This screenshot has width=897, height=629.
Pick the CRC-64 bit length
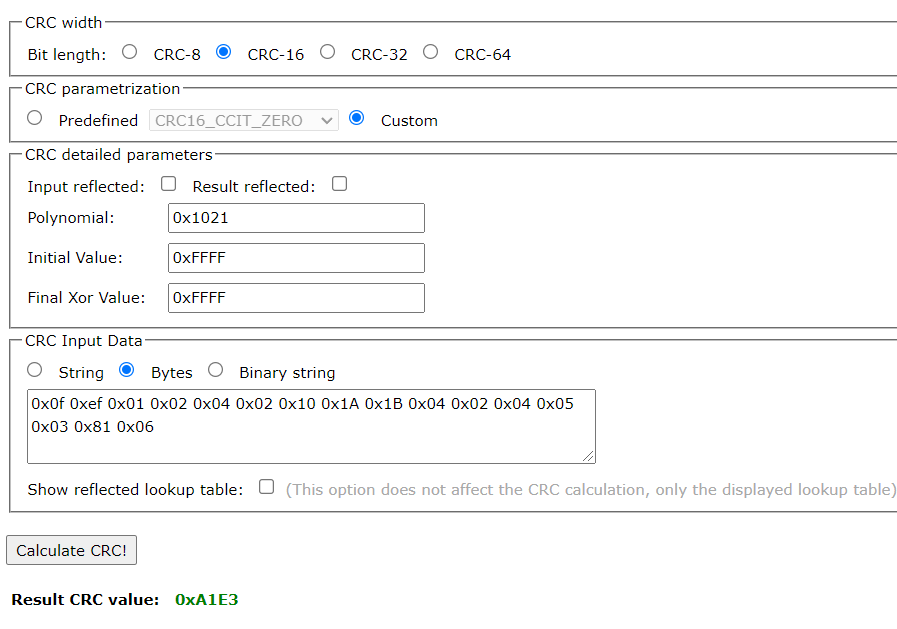tap(431, 52)
